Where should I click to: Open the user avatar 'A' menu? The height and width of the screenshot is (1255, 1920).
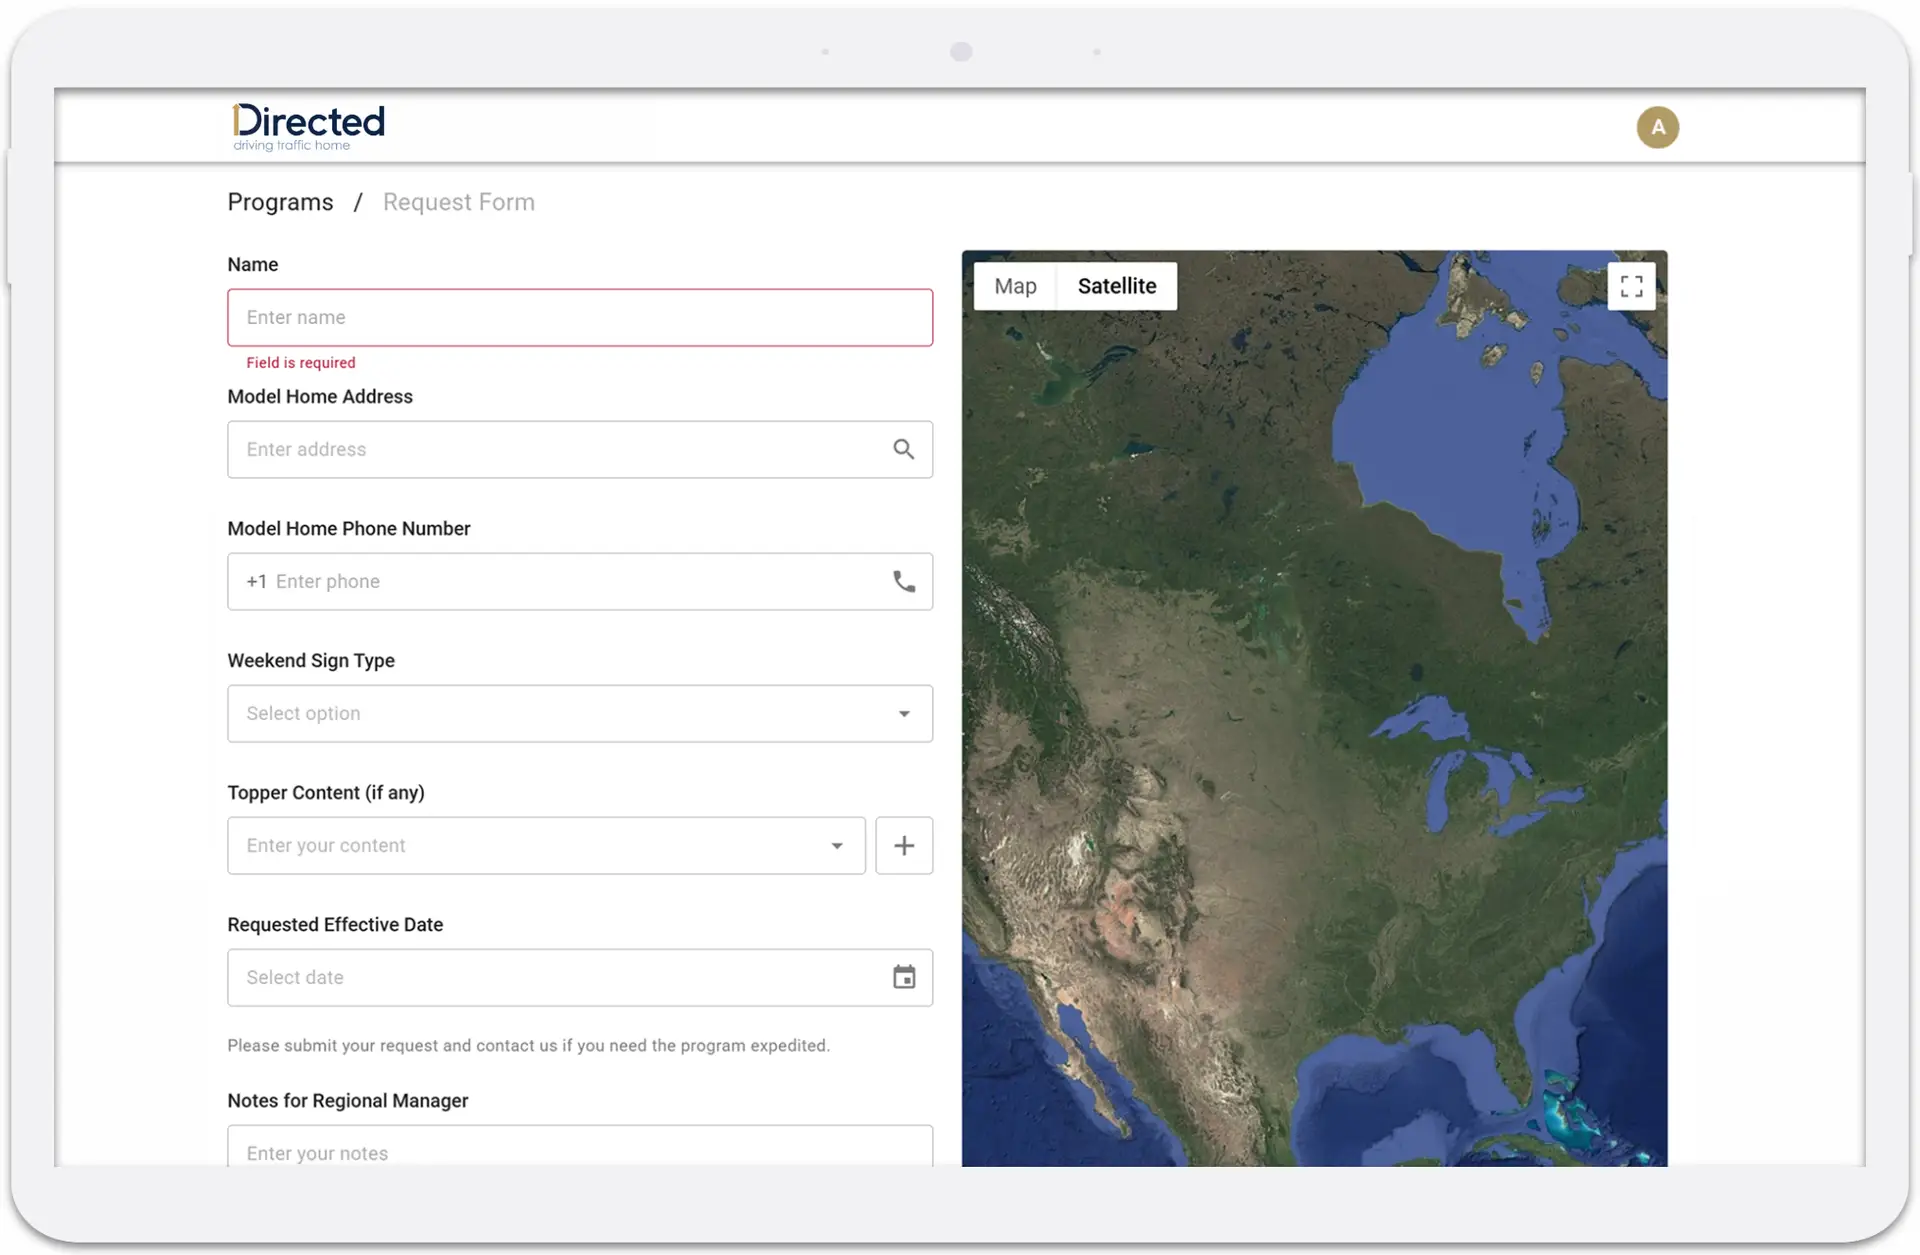[1657, 127]
